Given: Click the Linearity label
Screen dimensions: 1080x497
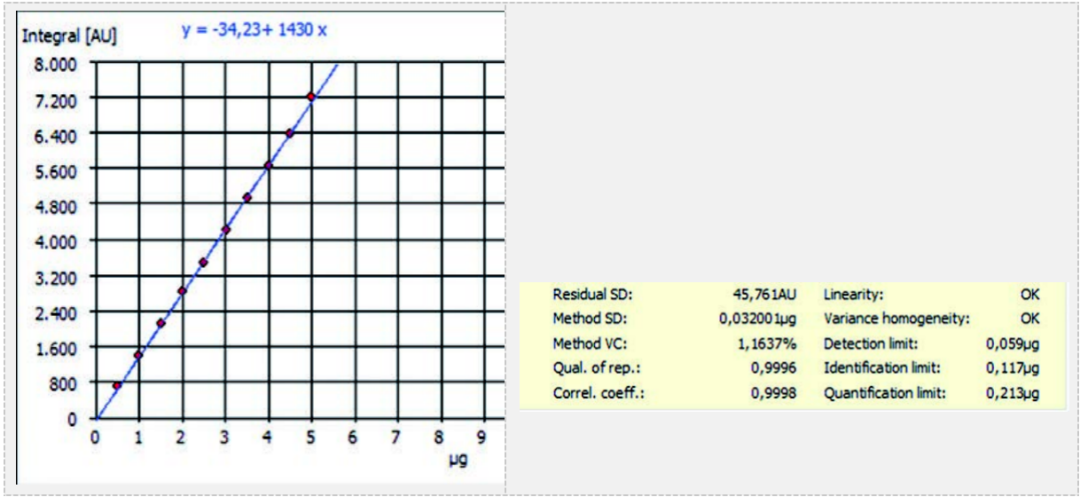Looking at the screenshot, I should click(853, 295).
